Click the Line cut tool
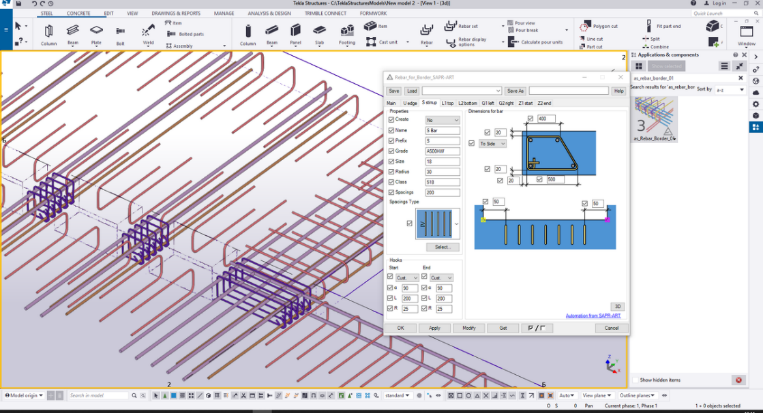Screen dimensions: 763x413 coord(591,38)
